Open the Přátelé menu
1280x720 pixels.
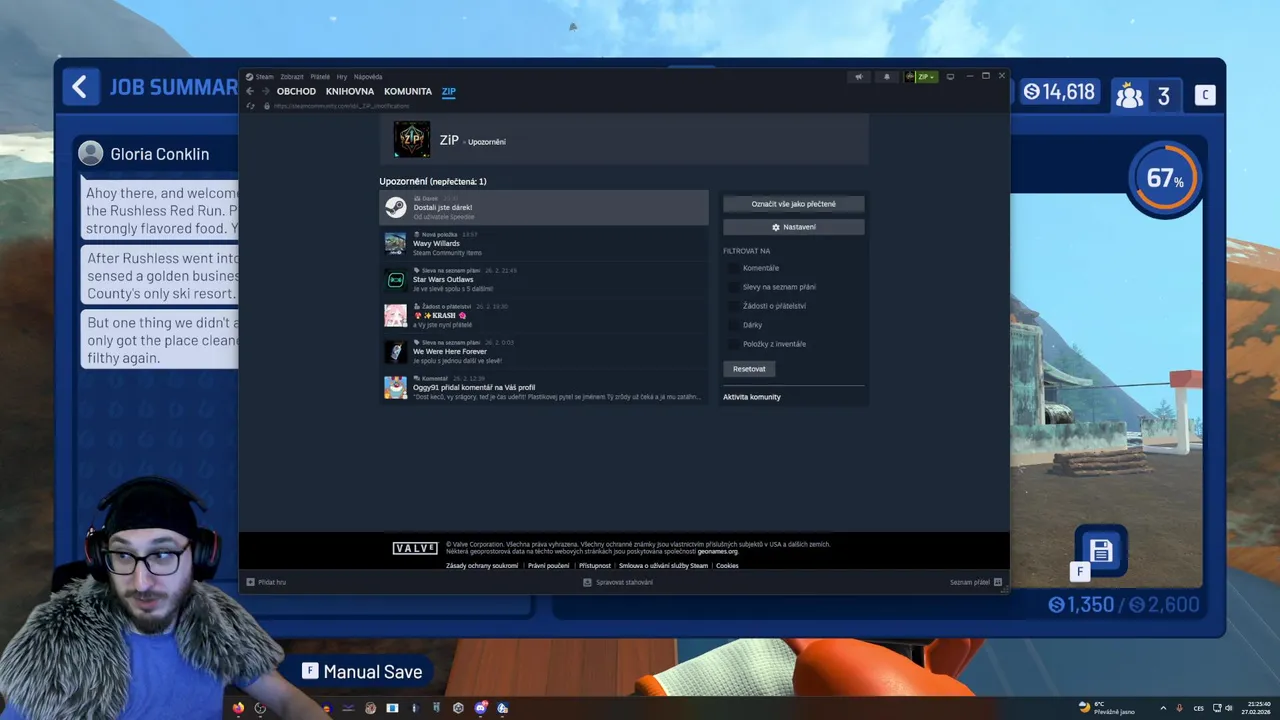click(x=320, y=77)
